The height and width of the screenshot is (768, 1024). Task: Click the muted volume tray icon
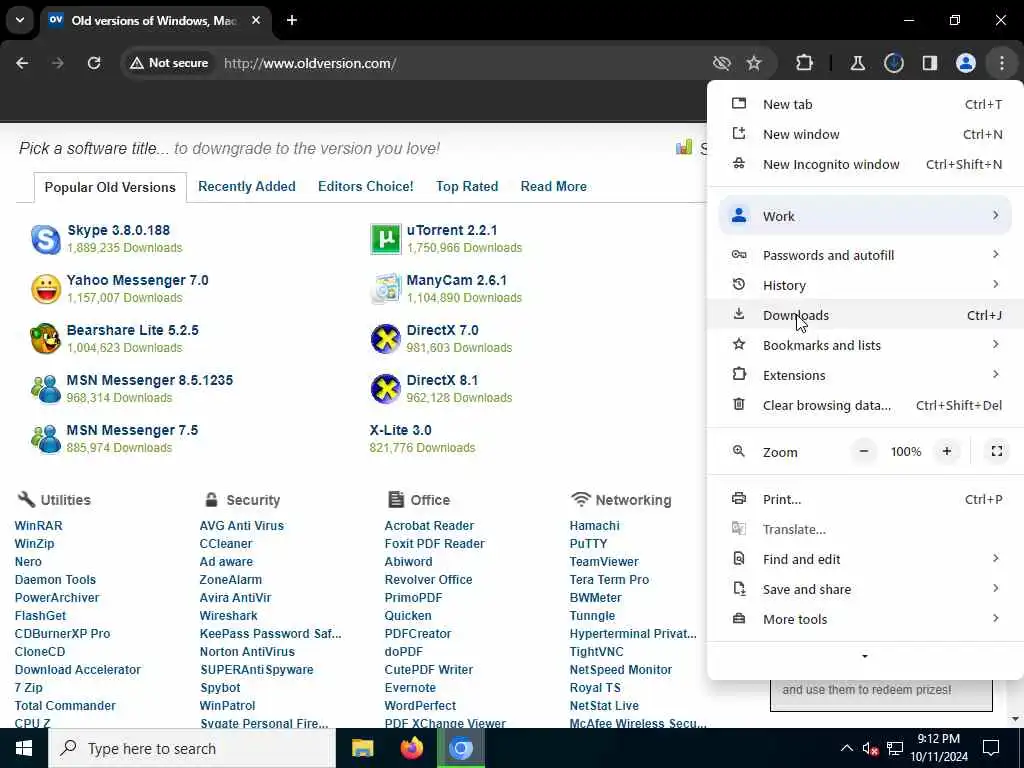(869, 748)
